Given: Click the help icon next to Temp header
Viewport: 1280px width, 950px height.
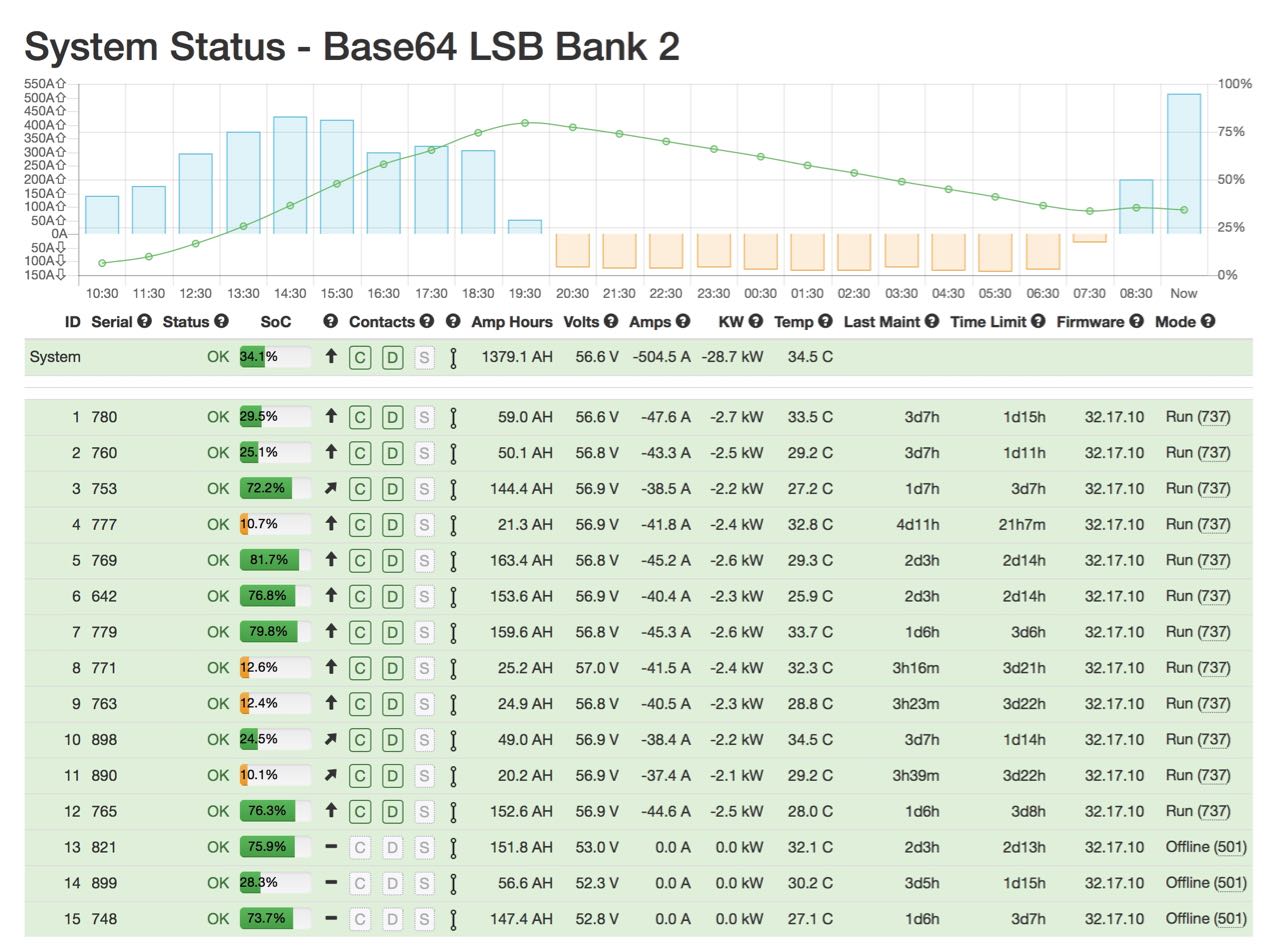Looking at the screenshot, I should 825,322.
